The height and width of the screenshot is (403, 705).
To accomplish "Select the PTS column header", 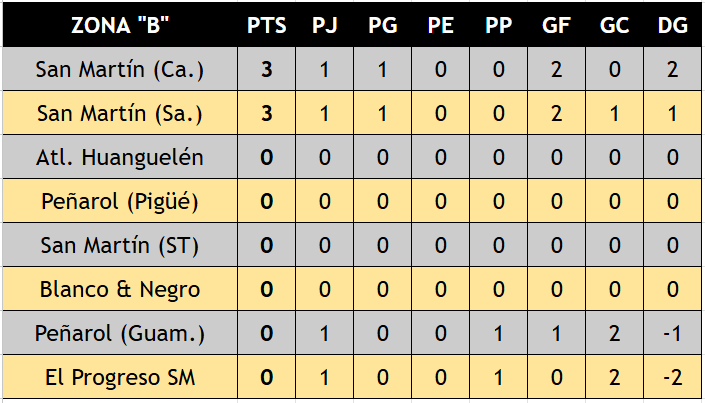I will point(267,26).
